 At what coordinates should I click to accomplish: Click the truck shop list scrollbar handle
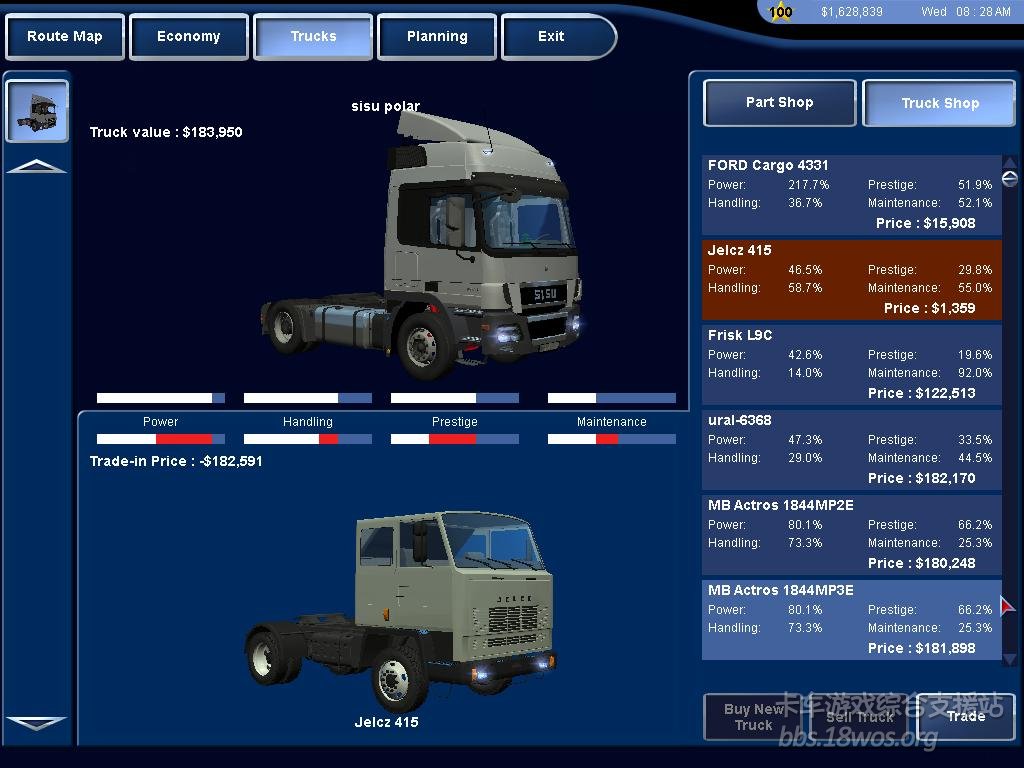(x=1010, y=178)
